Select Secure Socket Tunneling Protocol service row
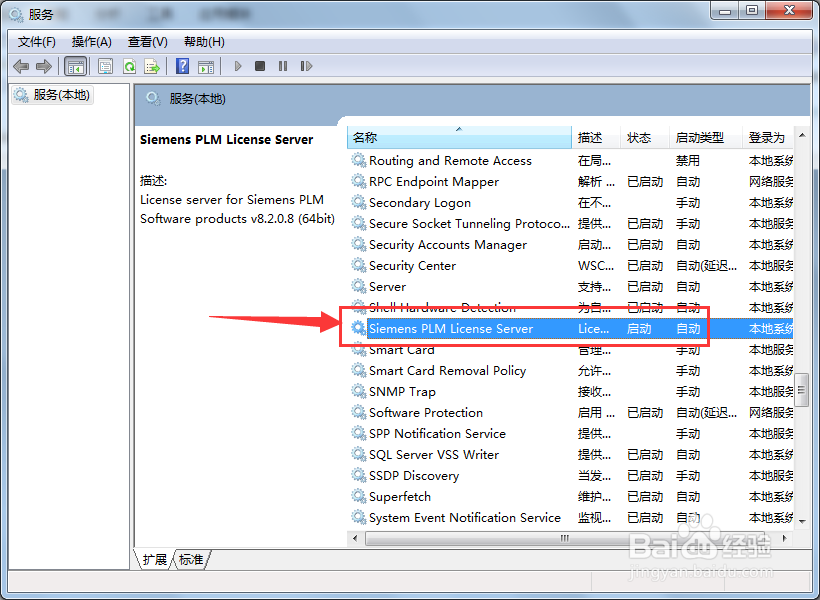This screenshot has height=600, width=820. pos(571,224)
